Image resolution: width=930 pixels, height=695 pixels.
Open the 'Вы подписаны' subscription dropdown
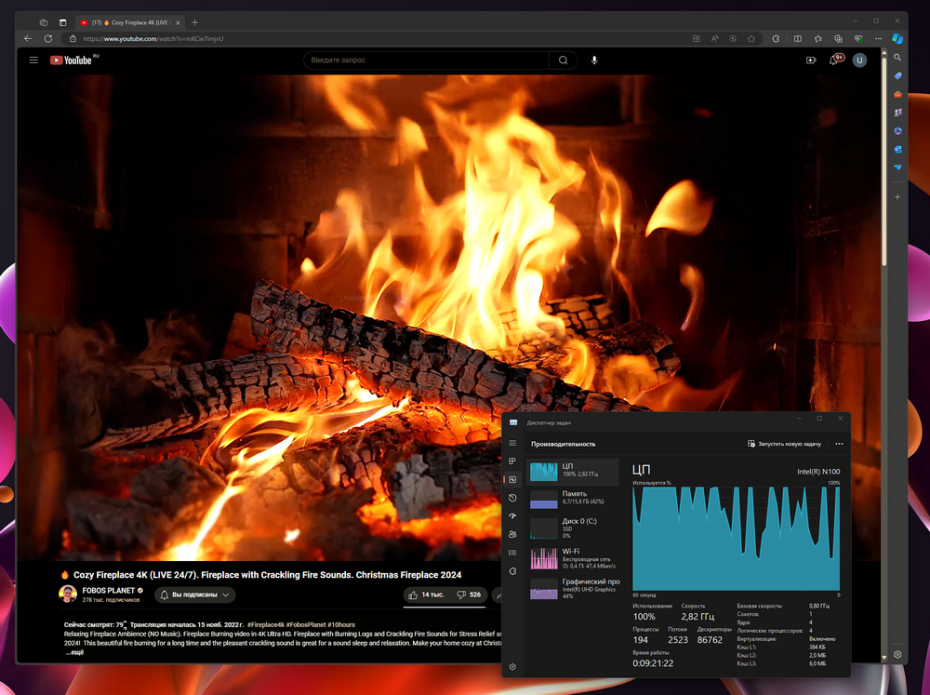point(195,595)
